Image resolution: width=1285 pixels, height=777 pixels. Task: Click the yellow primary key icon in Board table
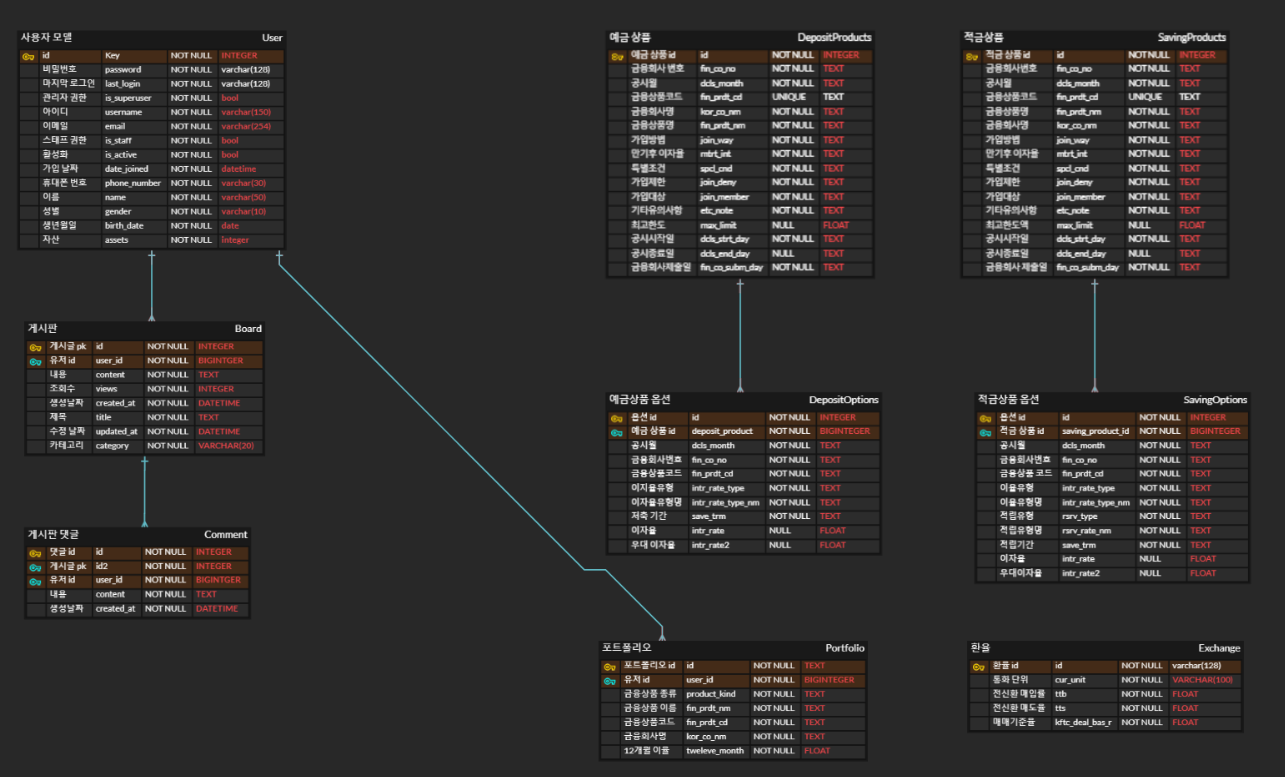tap(35, 347)
